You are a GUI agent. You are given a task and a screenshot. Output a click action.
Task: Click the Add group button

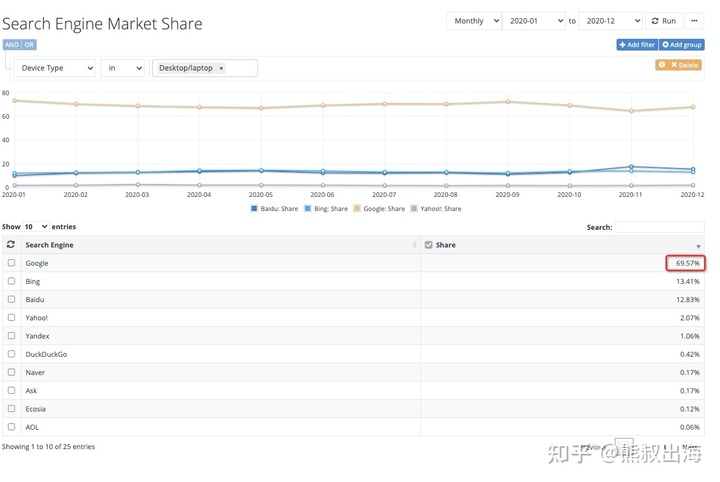[682, 45]
